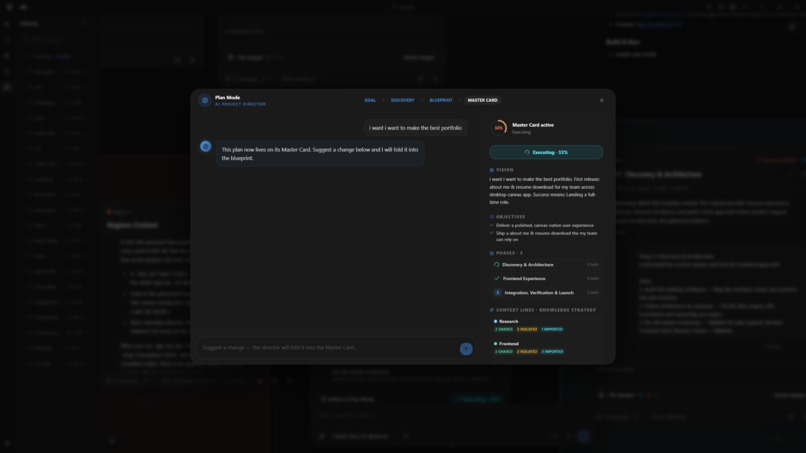Click '2 SHARED' tag under Frontend
The image size is (806, 453).
pos(504,352)
